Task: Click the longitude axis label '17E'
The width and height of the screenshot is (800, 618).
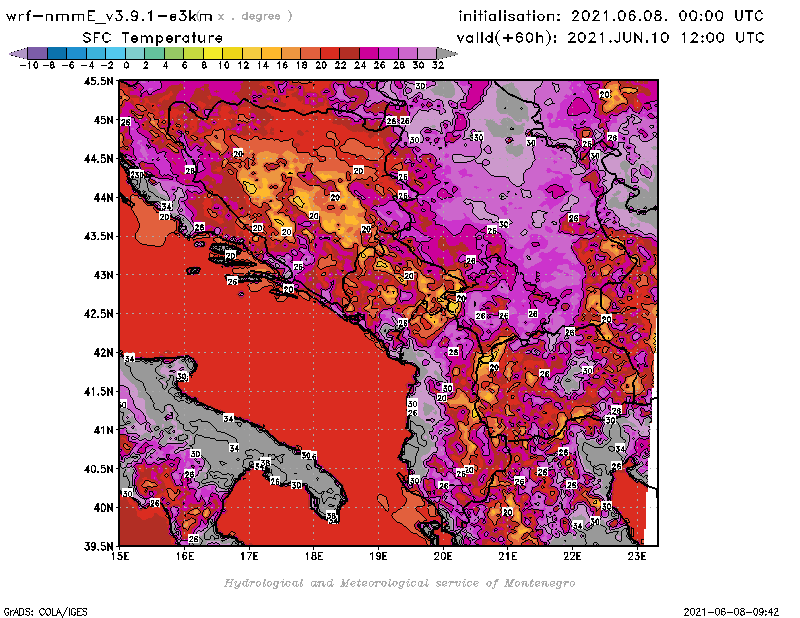Action: pyautogui.click(x=249, y=556)
